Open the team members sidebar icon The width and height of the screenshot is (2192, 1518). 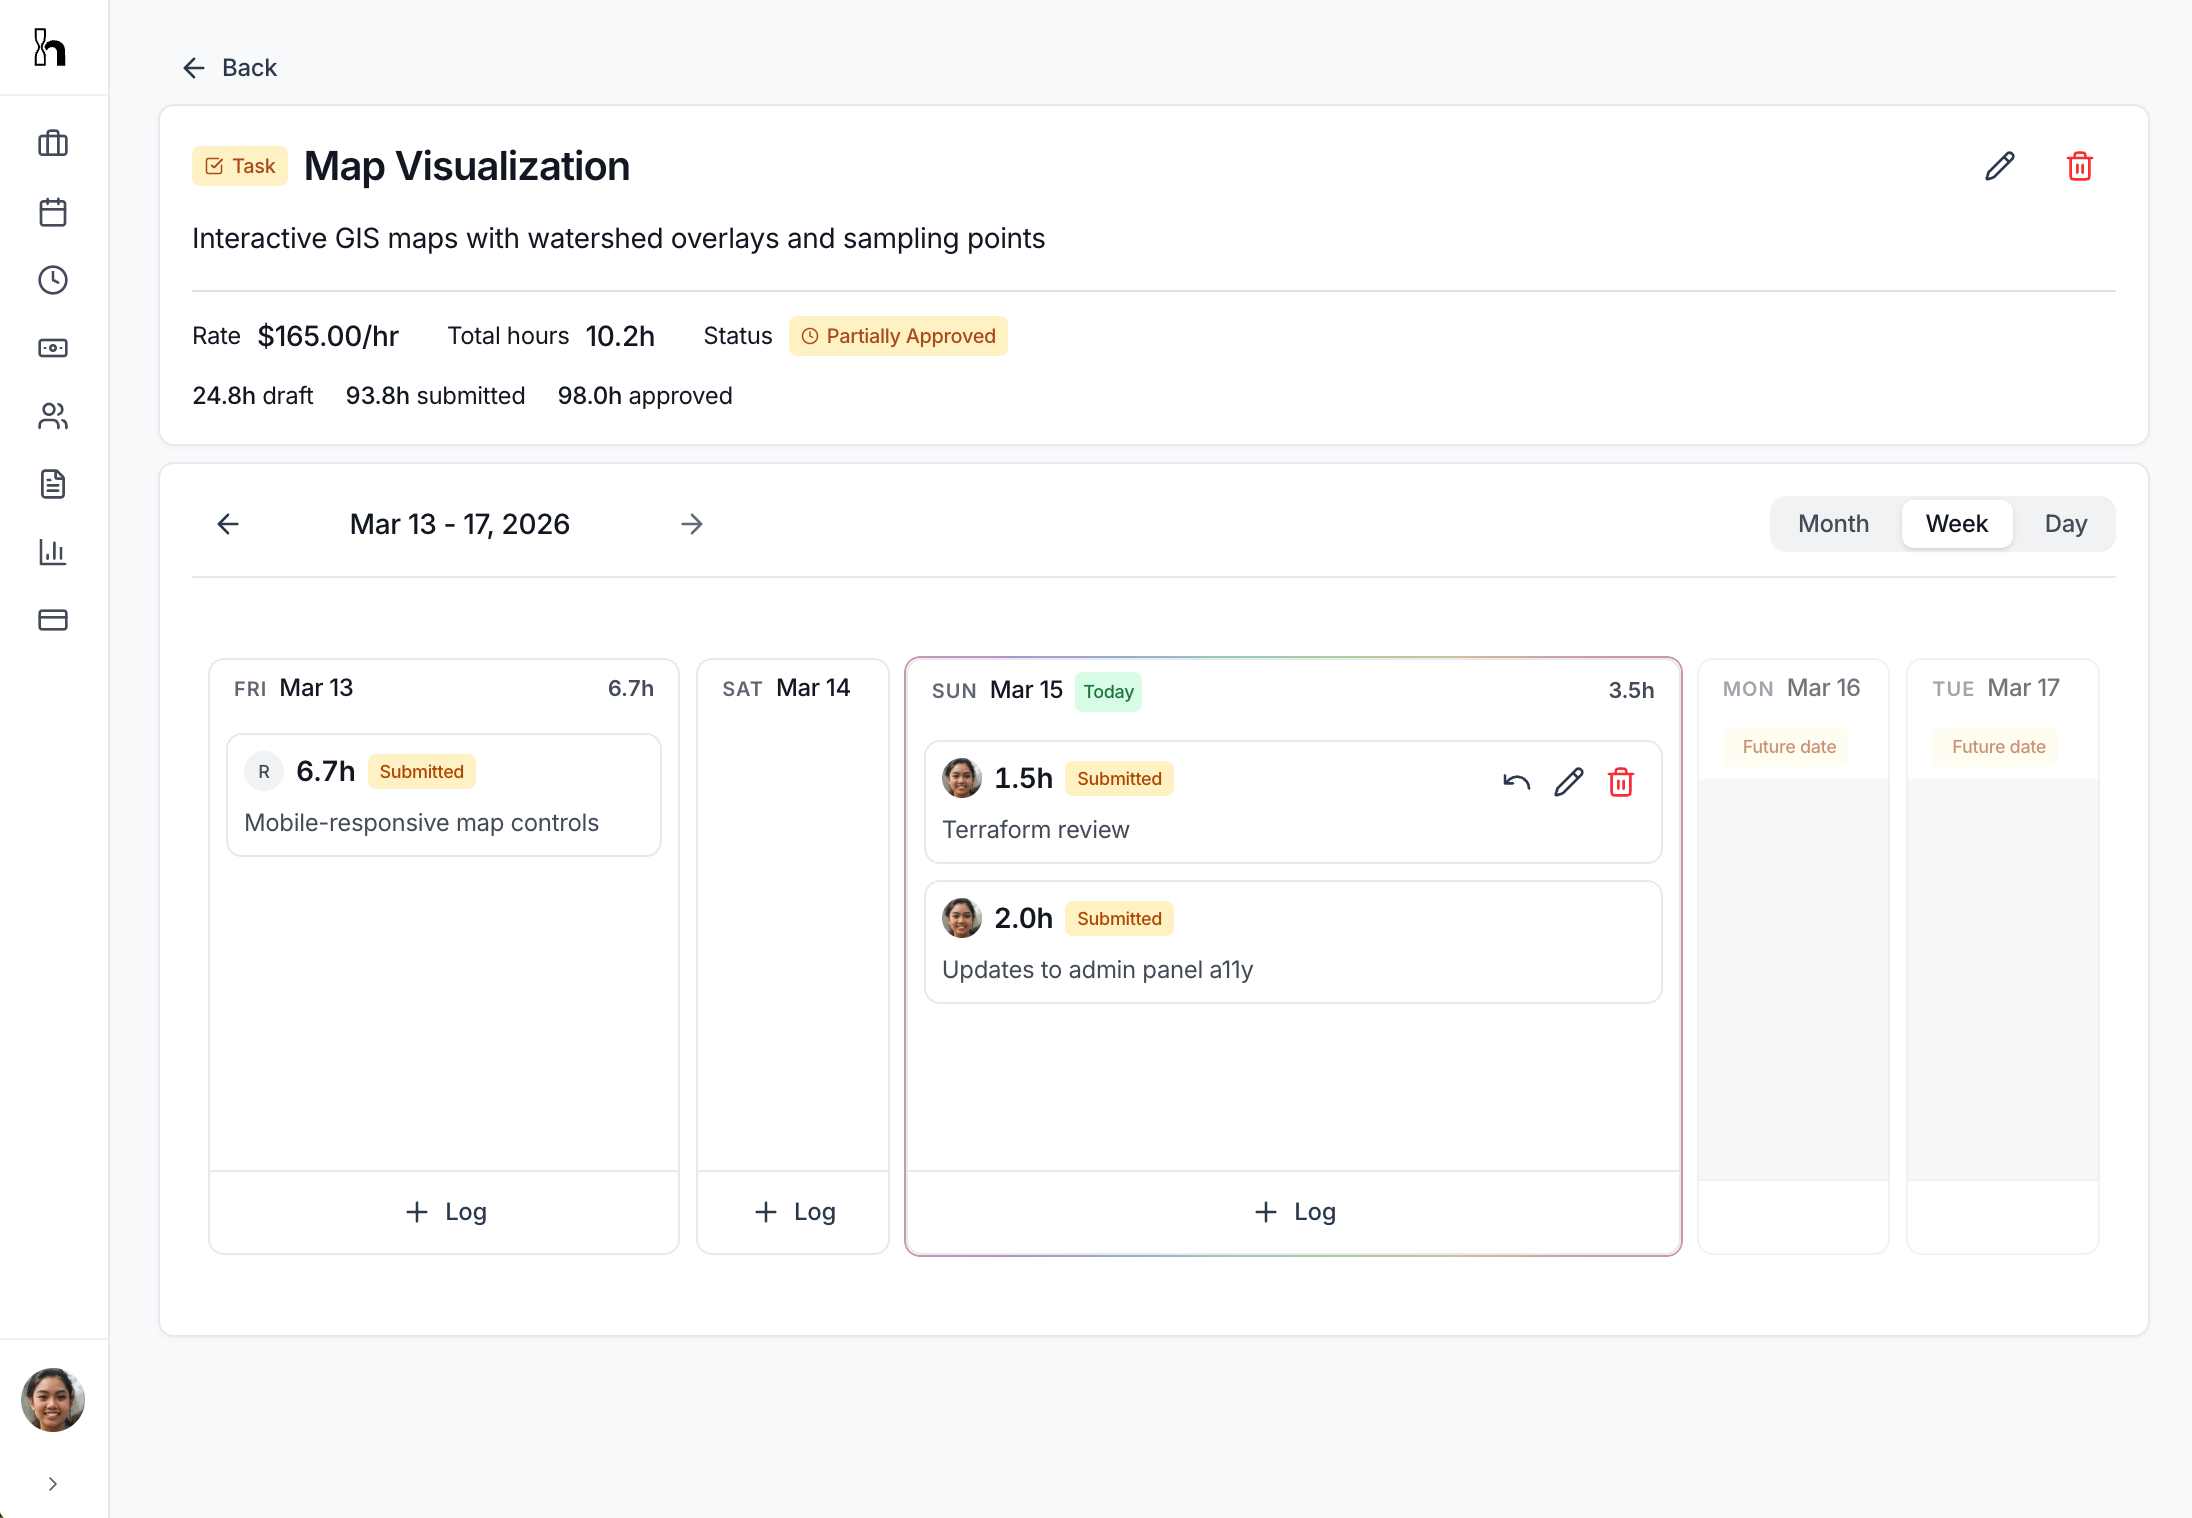coord(53,416)
